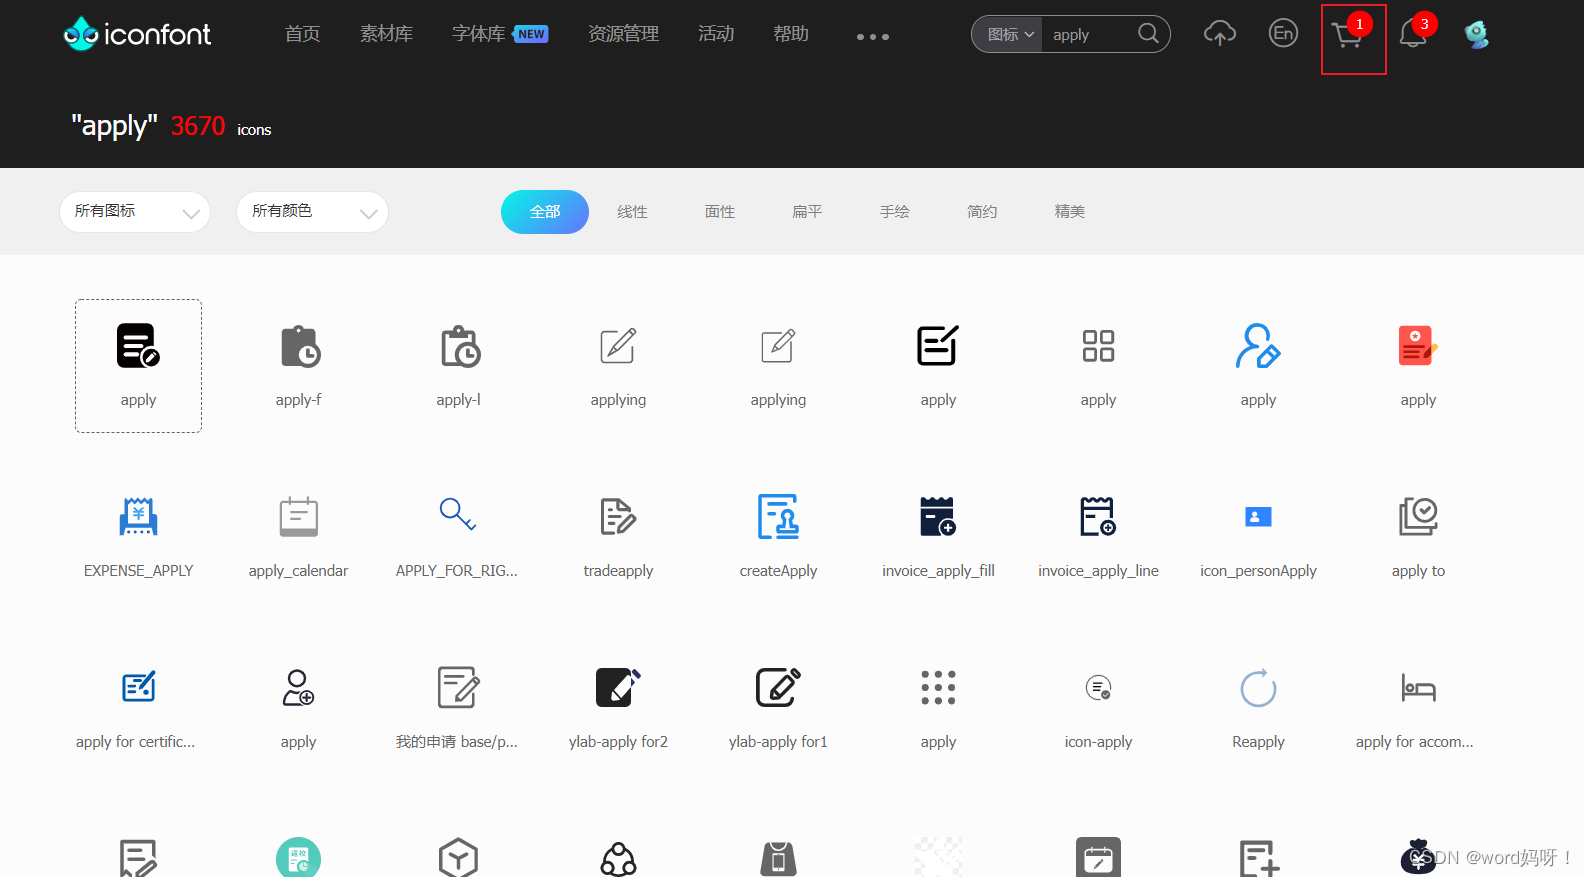Filter by 面性 style

pos(720,212)
